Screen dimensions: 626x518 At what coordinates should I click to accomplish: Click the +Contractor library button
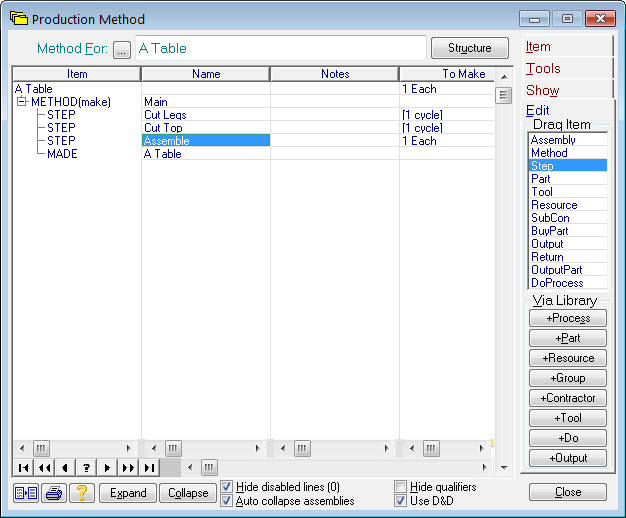[568, 398]
